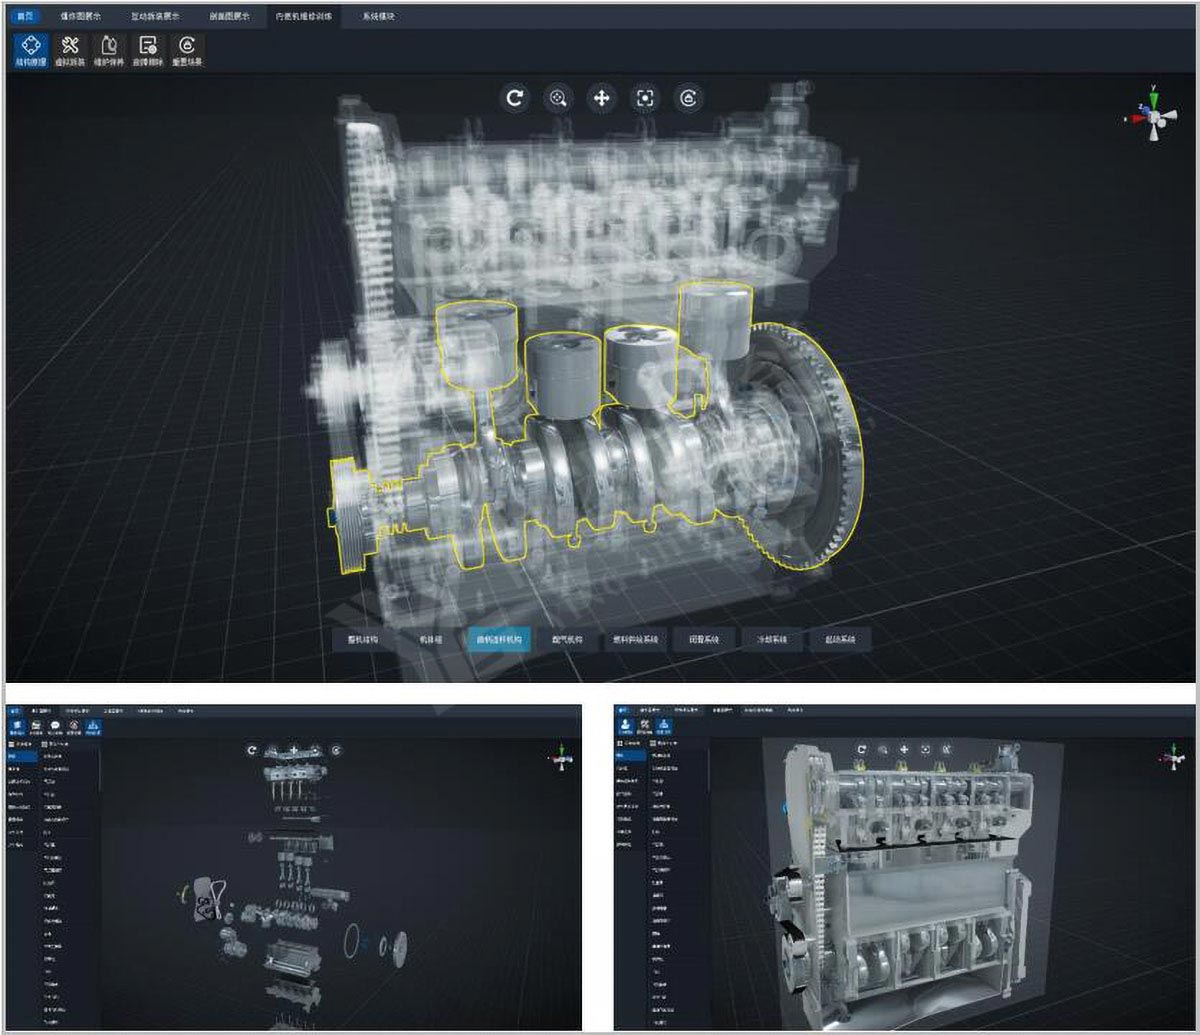Activate the four-arrow pan tool in main viewport
This screenshot has height=1035, width=1200.
point(602,98)
